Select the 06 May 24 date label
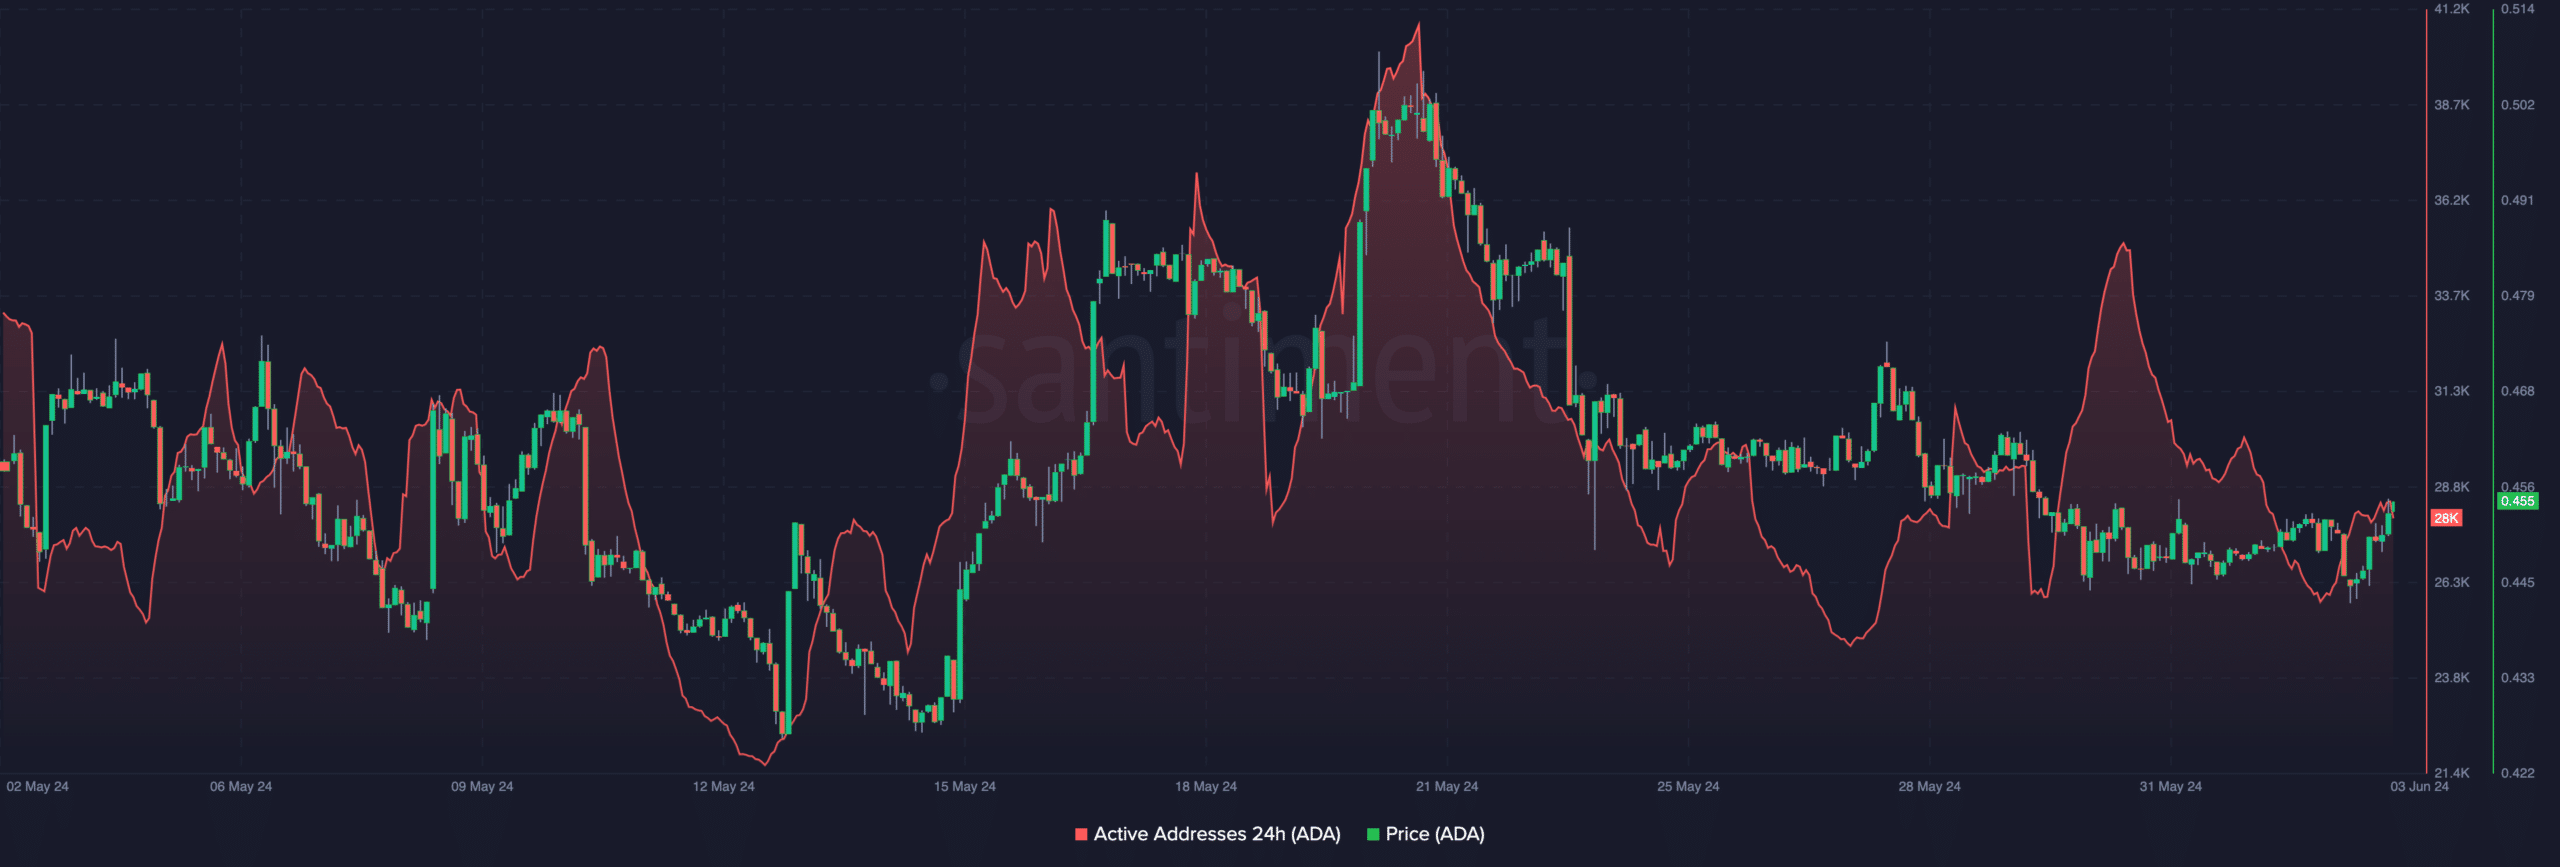Viewport: 2560px width, 867px height. pos(241,787)
